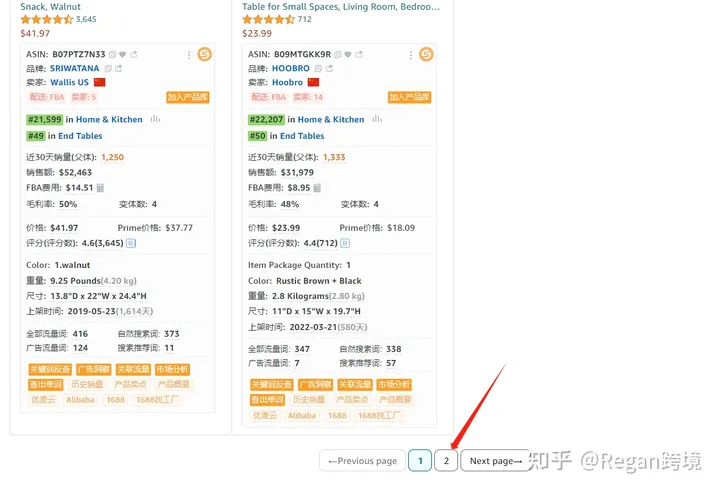720x492 pixels.
Task: Open the Wallis US seller link
Action: tap(69, 82)
